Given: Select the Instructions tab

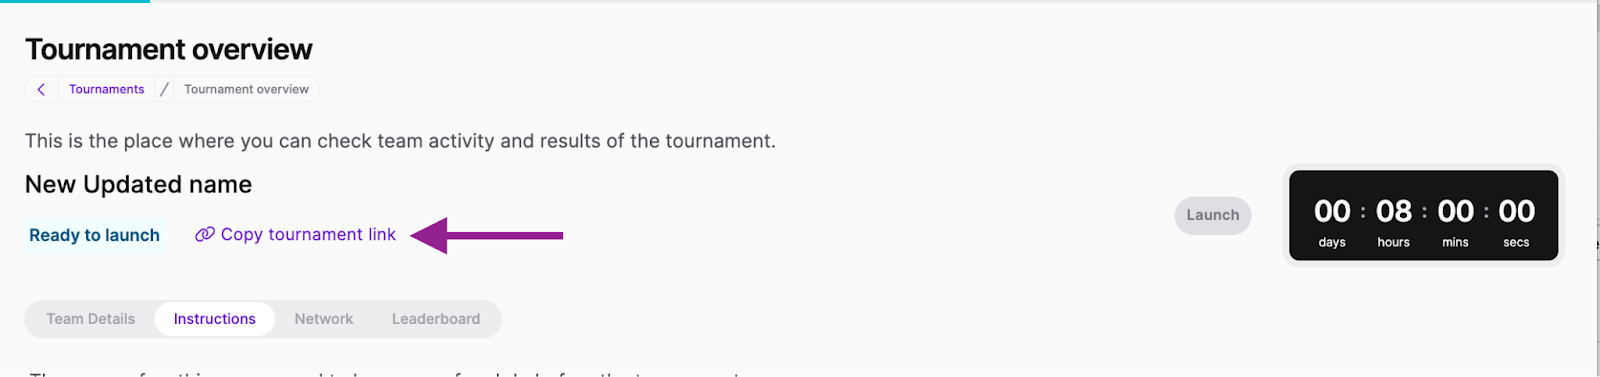Looking at the screenshot, I should click(215, 319).
